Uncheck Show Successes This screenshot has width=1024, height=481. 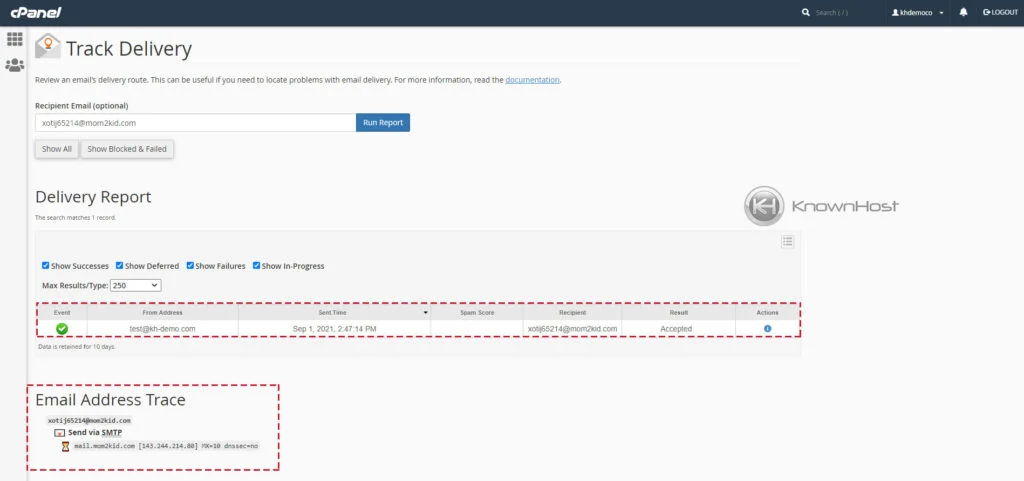pyautogui.click(x=45, y=266)
